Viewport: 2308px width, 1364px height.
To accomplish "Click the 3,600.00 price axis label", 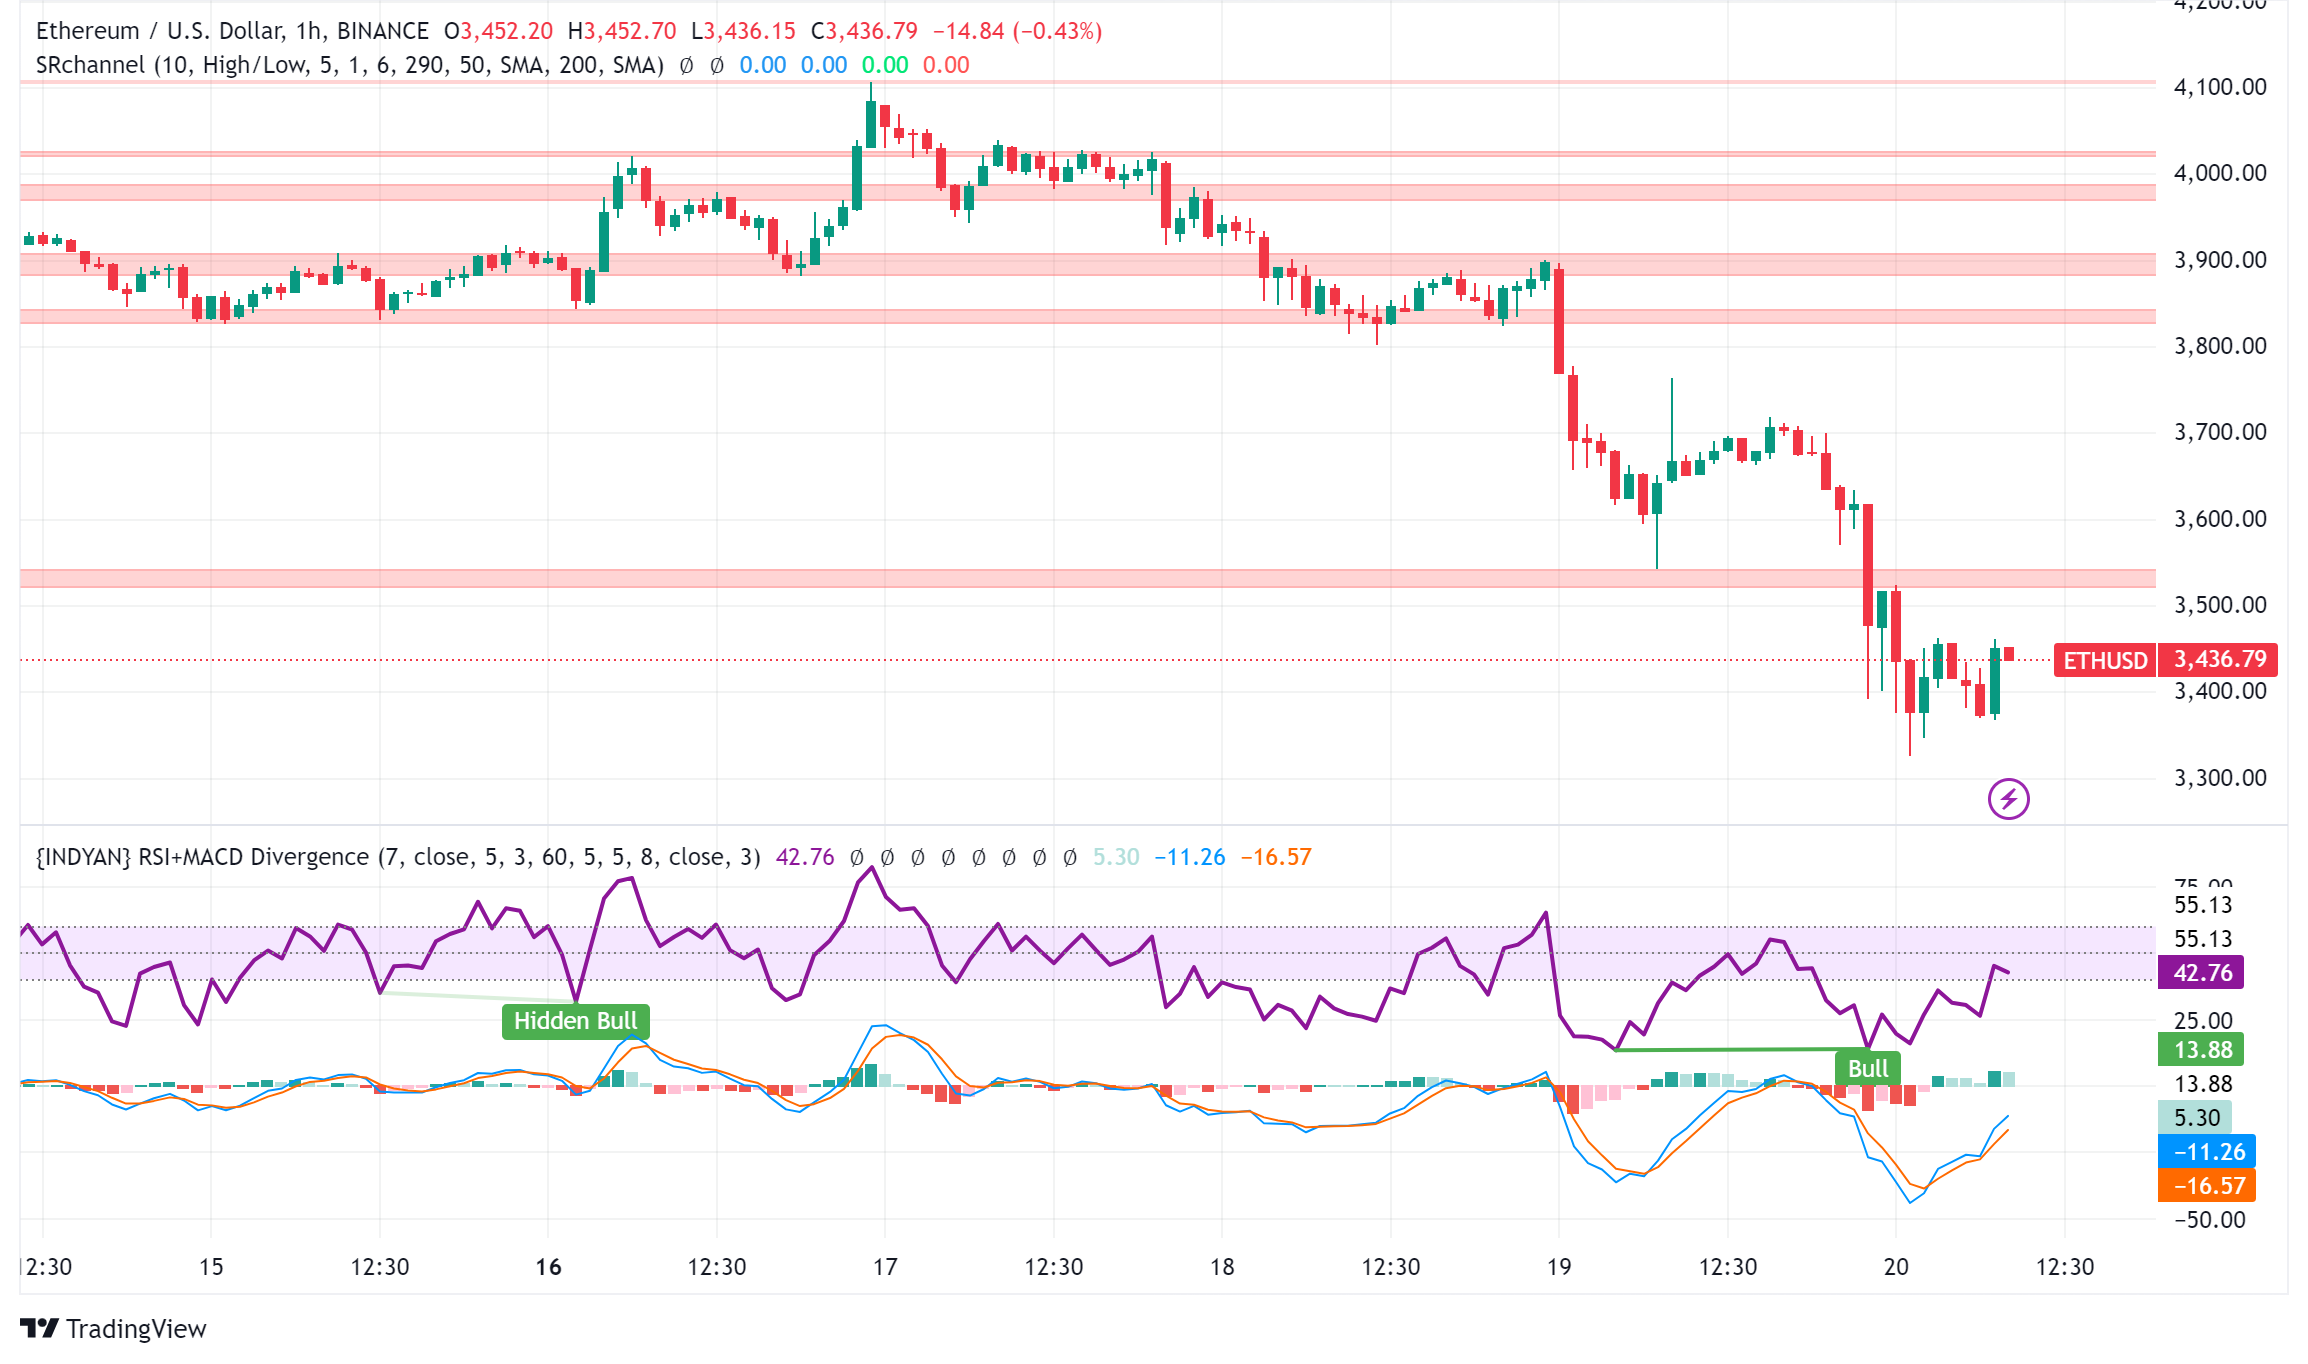I will (2219, 519).
